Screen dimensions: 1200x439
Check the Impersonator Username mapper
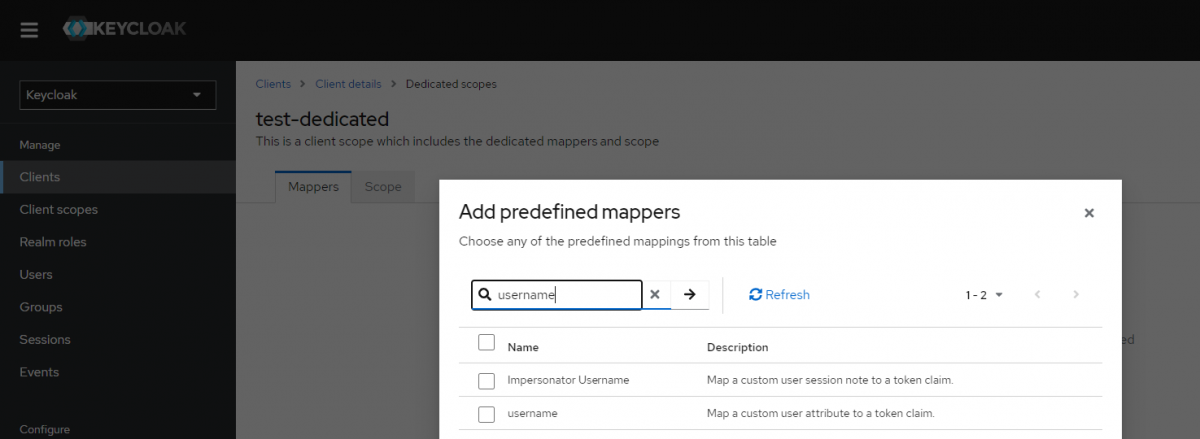pos(487,381)
